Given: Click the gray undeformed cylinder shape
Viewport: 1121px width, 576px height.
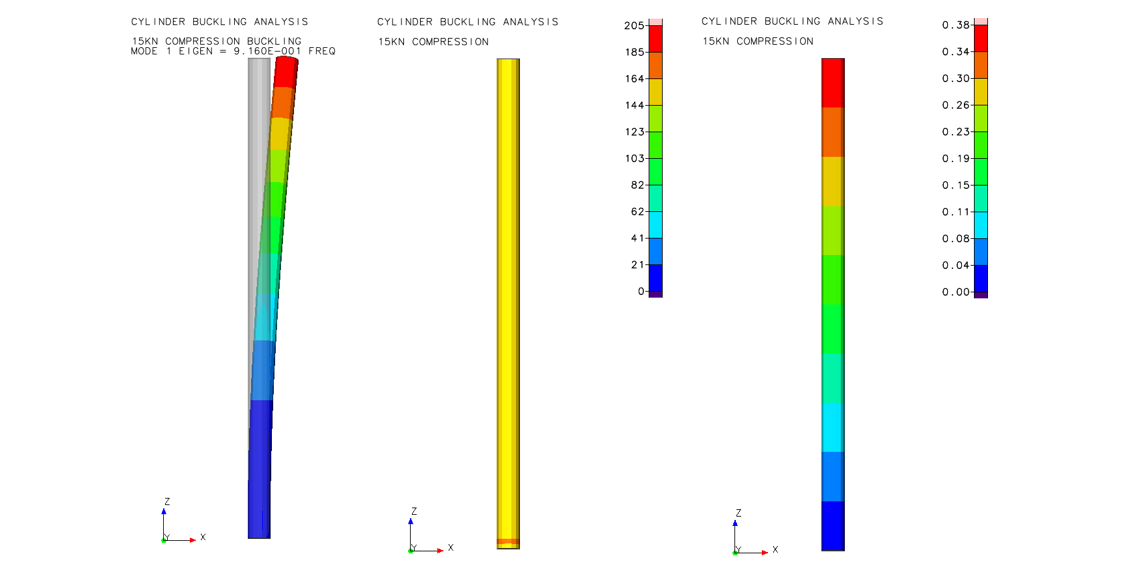Looking at the screenshot, I should 257,200.
